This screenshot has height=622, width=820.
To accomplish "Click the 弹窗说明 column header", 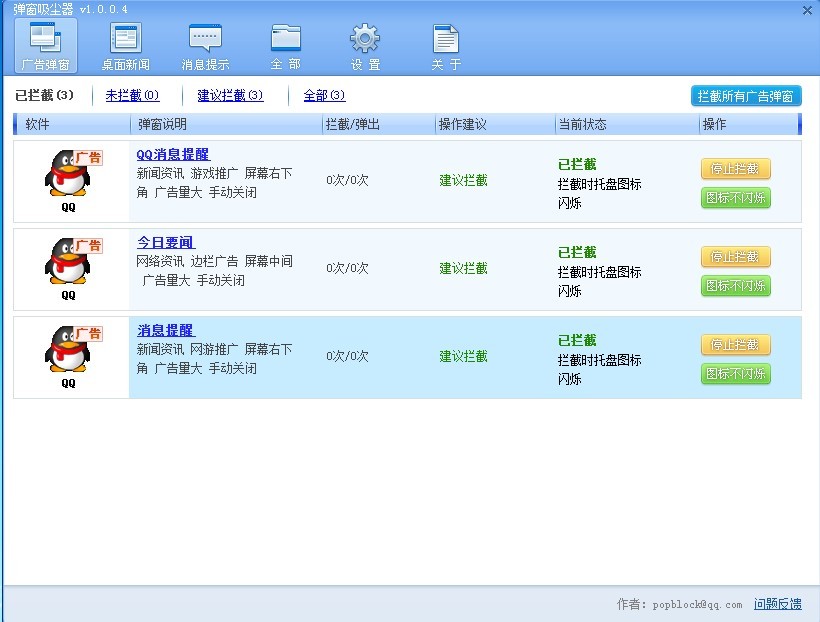I will click(226, 124).
